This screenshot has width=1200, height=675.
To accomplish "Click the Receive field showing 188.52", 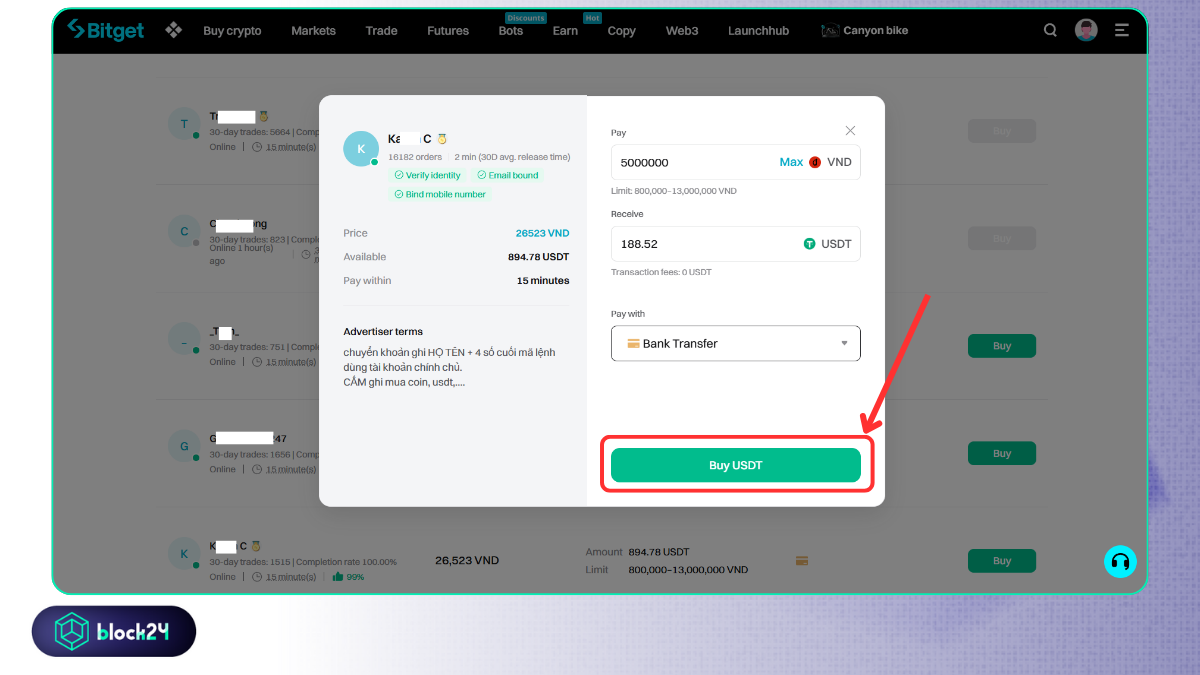I will pyautogui.click(x=735, y=244).
